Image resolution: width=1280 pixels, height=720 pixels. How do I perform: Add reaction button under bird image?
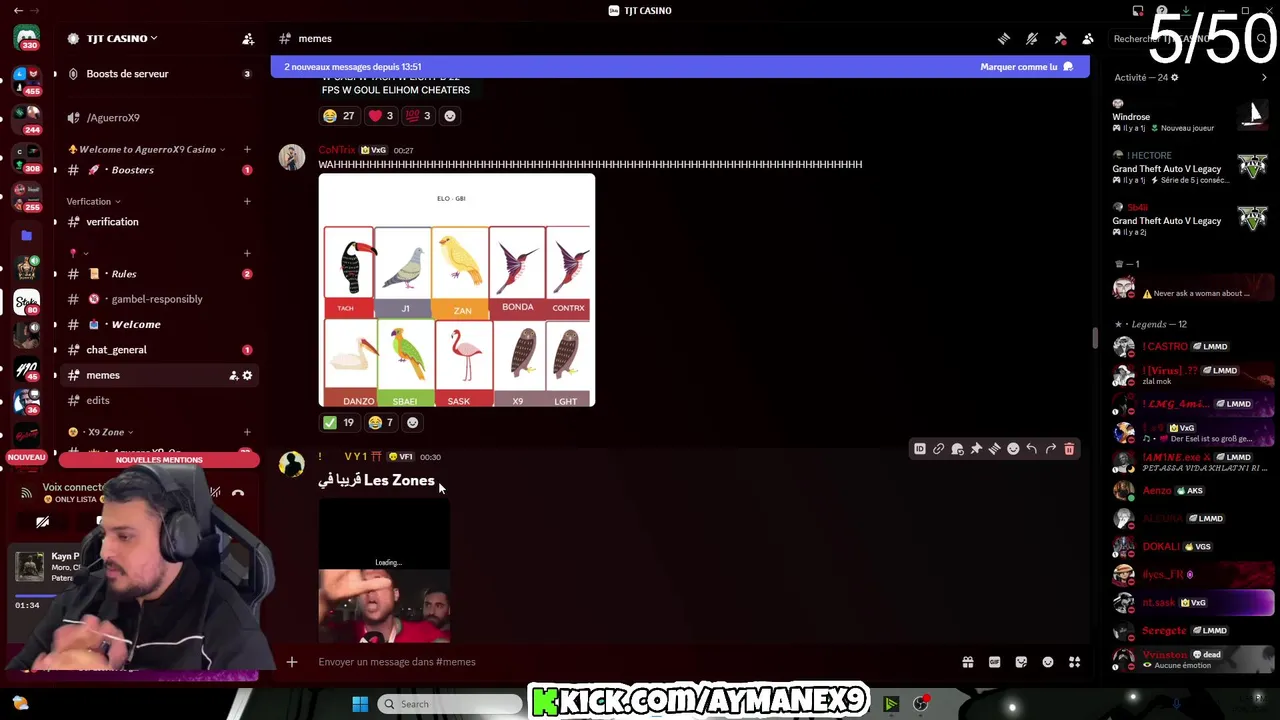(x=412, y=422)
